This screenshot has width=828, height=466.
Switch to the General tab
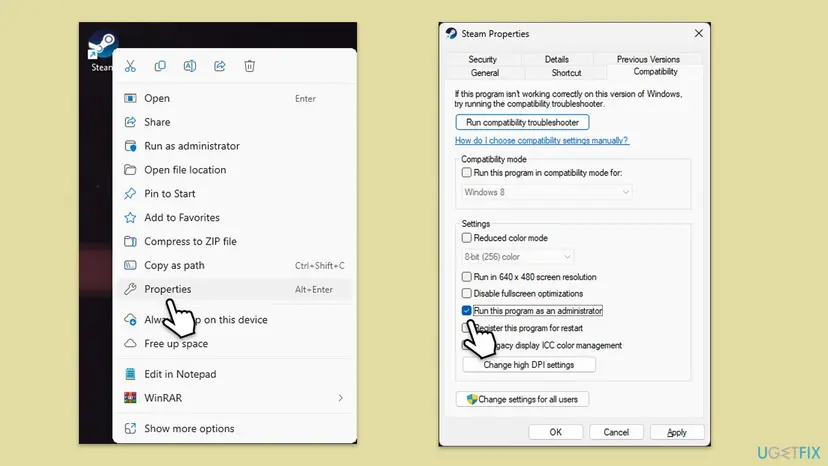click(485, 73)
